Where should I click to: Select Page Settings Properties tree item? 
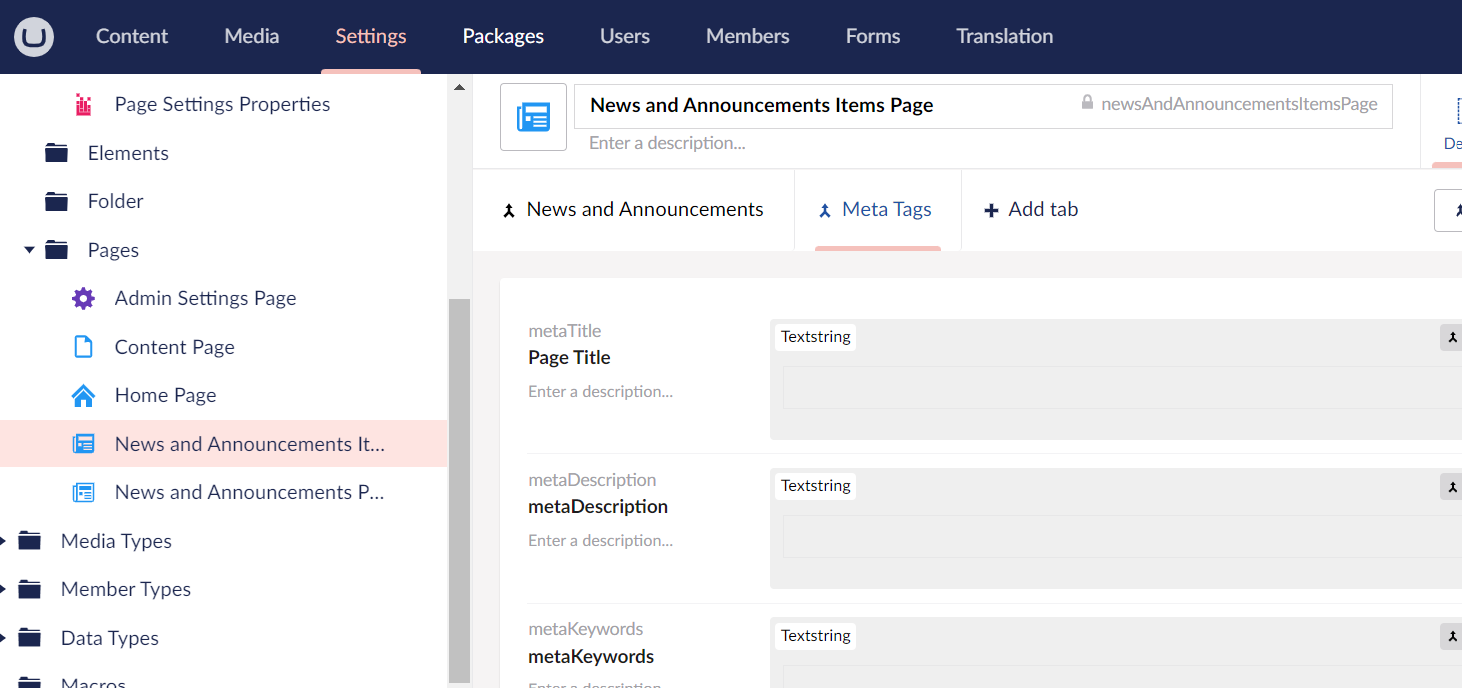(222, 104)
